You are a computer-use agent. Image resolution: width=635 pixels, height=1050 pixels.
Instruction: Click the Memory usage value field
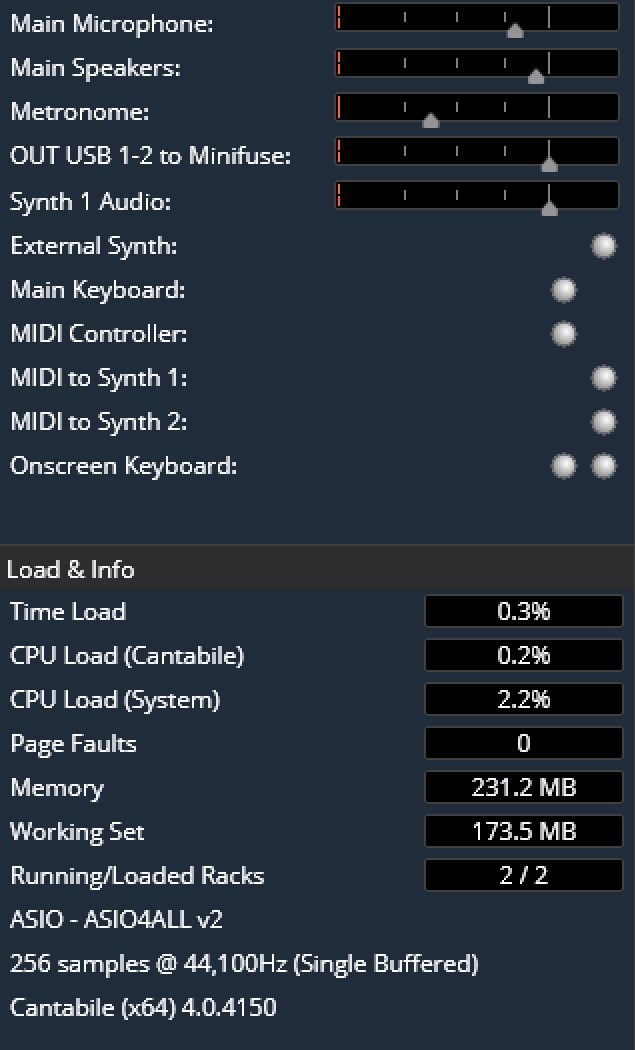524,788
